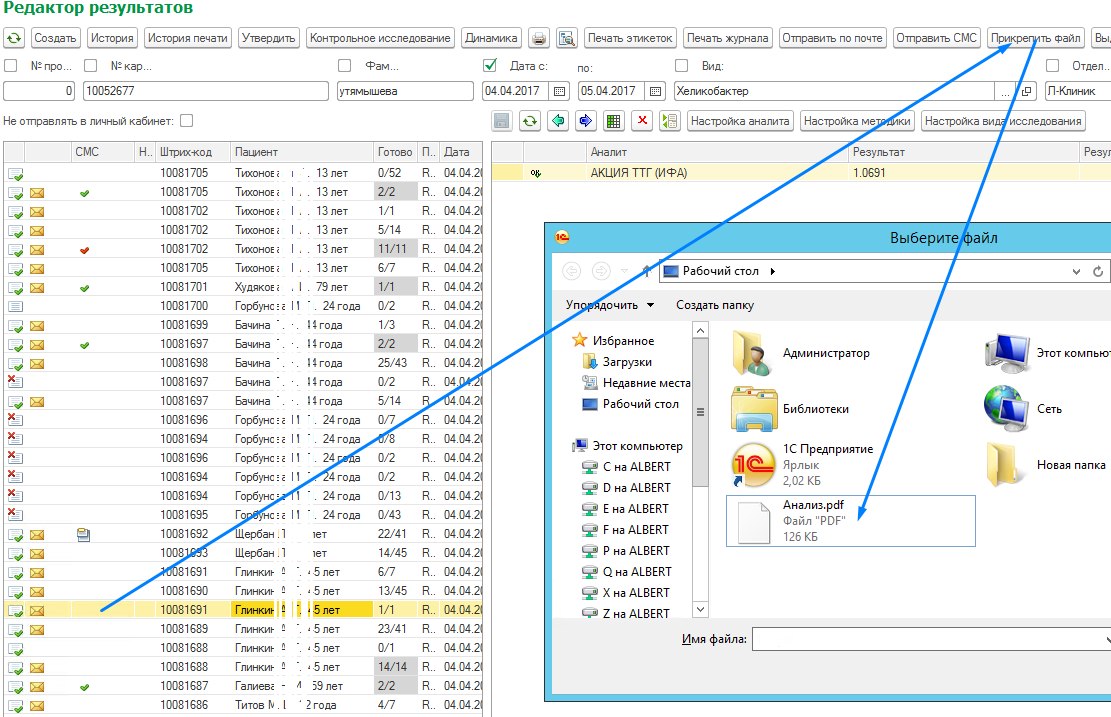Toggle the Дата с checkbox
1111x717 pixels.
pos(490,65)
